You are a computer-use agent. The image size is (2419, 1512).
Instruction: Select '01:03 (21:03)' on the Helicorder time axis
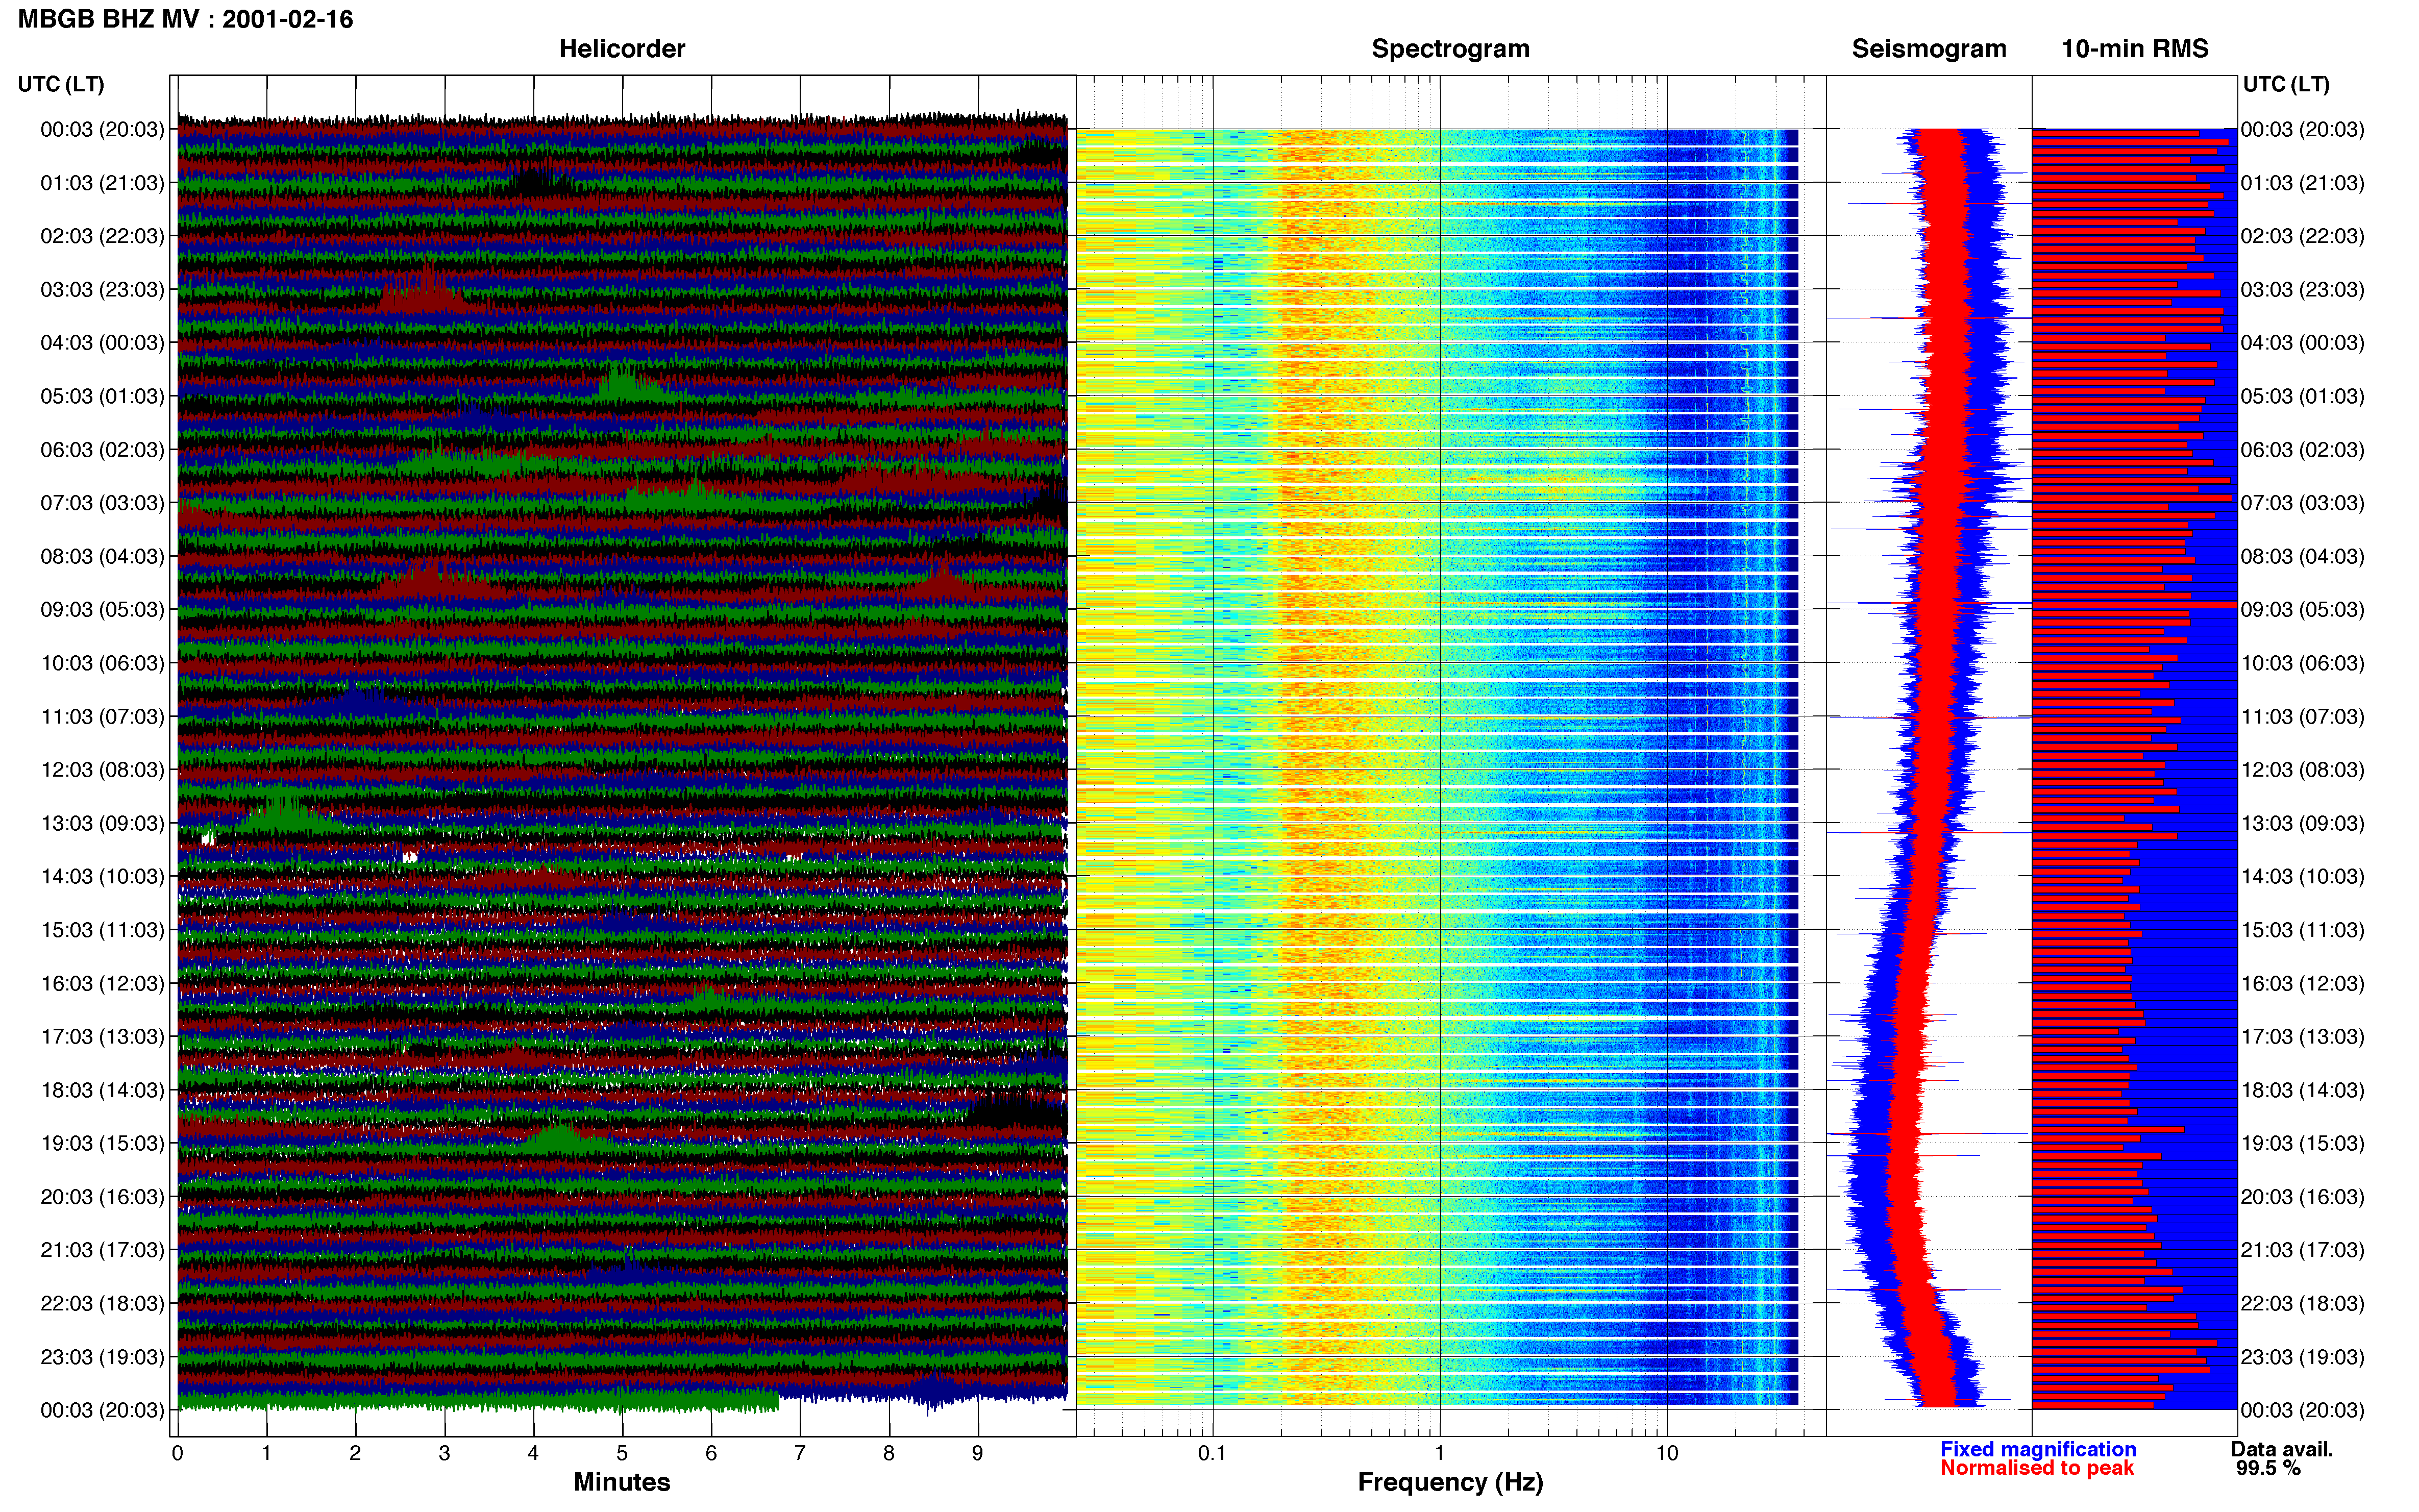click(102, 183)
